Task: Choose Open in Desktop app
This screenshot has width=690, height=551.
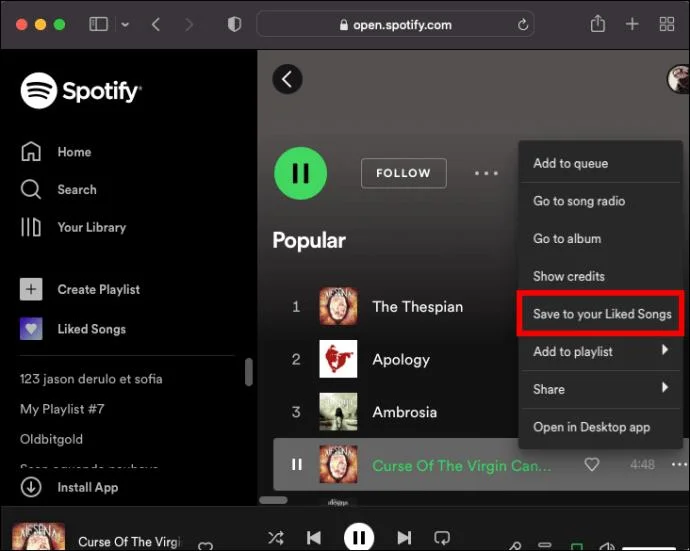Action: pyautogui.click(x=600, y=427)
